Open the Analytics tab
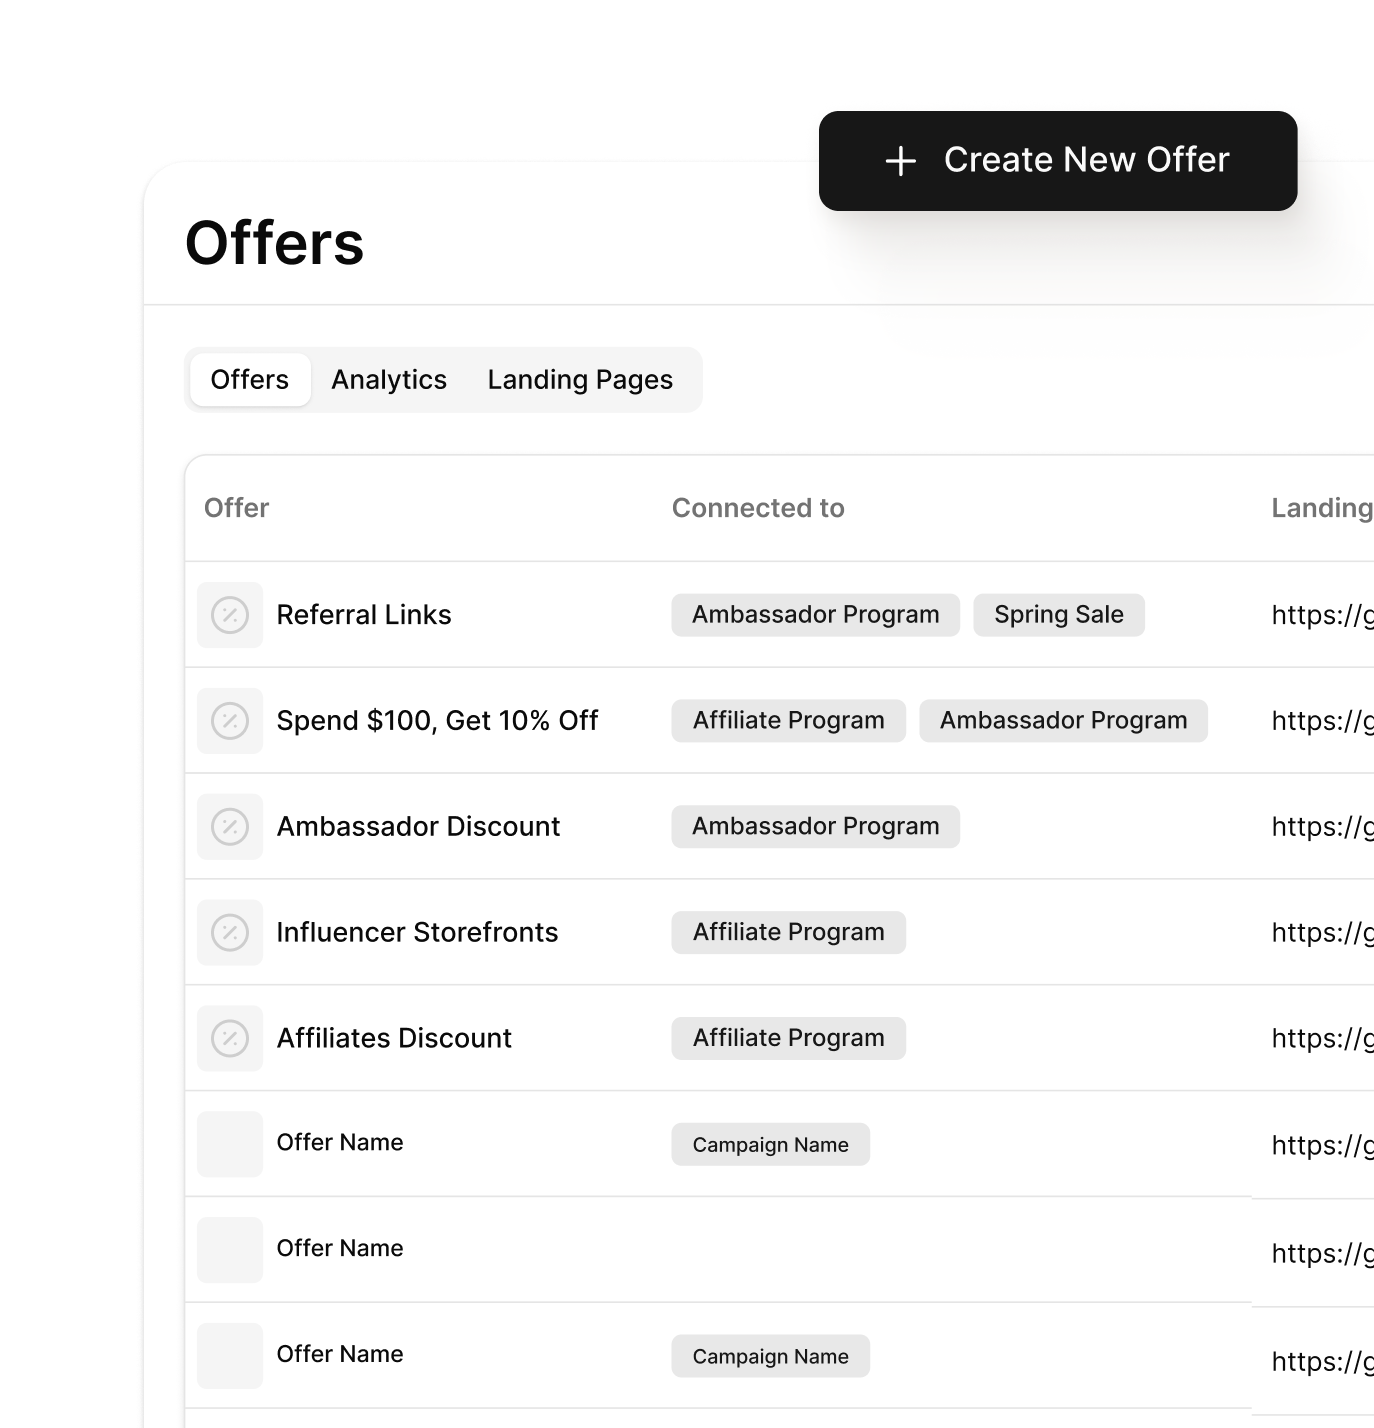The width and height of the screenshot is (1374, 1428). click(x=389, y=380)
